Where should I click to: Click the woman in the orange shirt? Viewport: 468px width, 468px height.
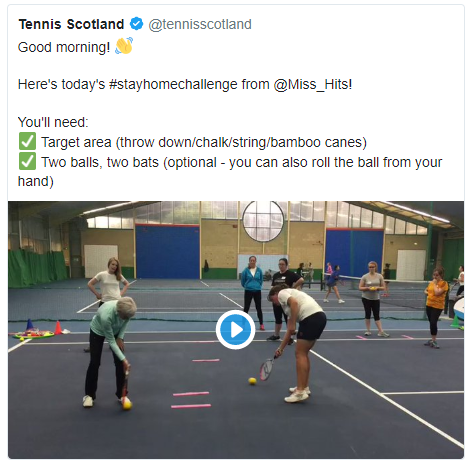[436, 308]
